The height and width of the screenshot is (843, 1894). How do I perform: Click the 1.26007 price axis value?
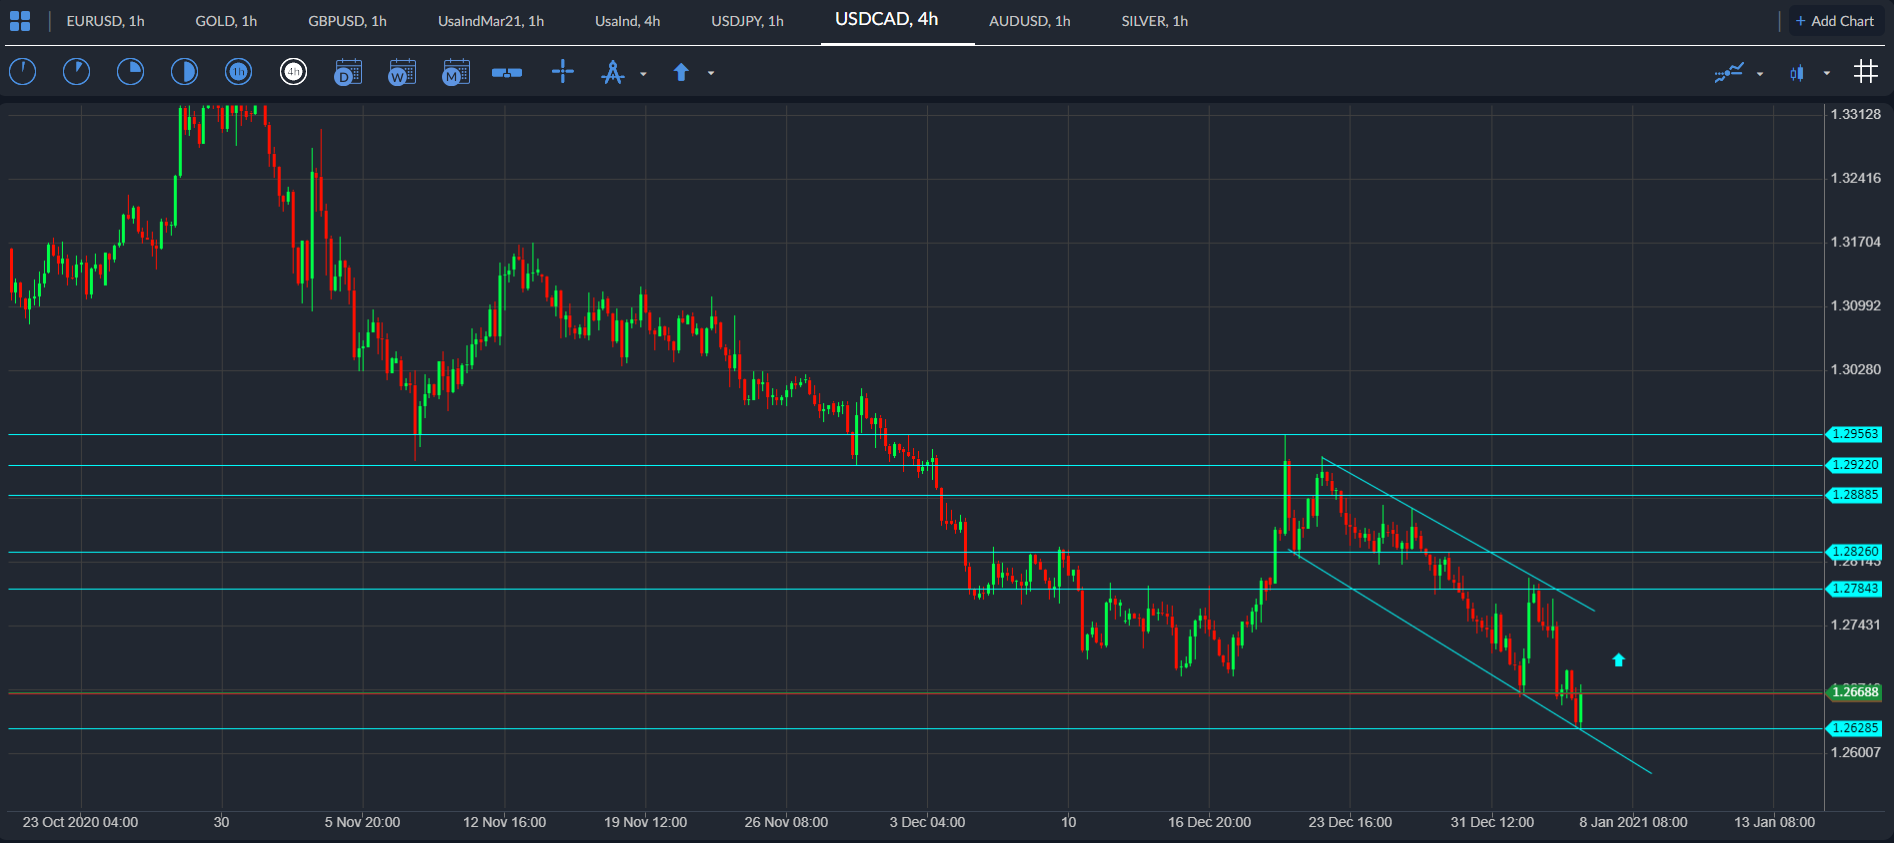coord(1855,752)
